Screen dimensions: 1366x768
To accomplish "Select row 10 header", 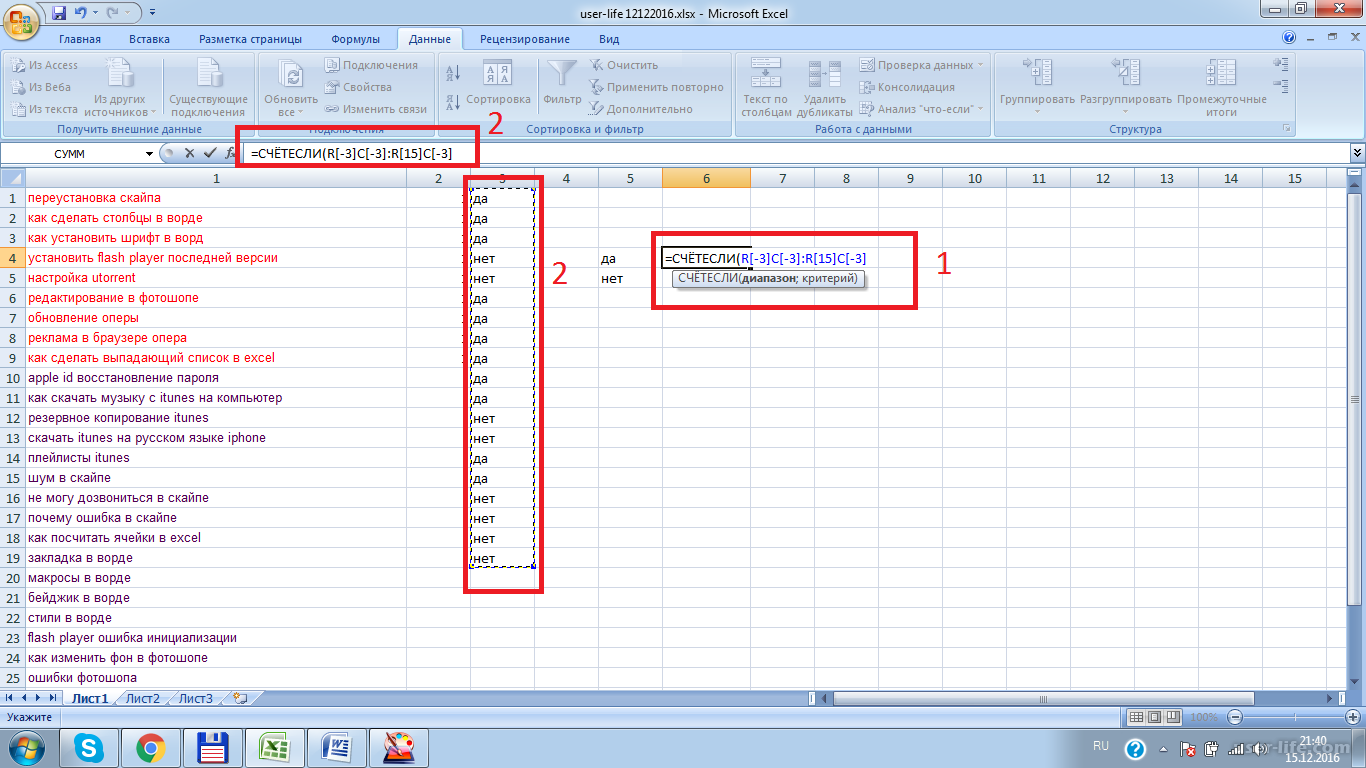I will click(12, 378).
